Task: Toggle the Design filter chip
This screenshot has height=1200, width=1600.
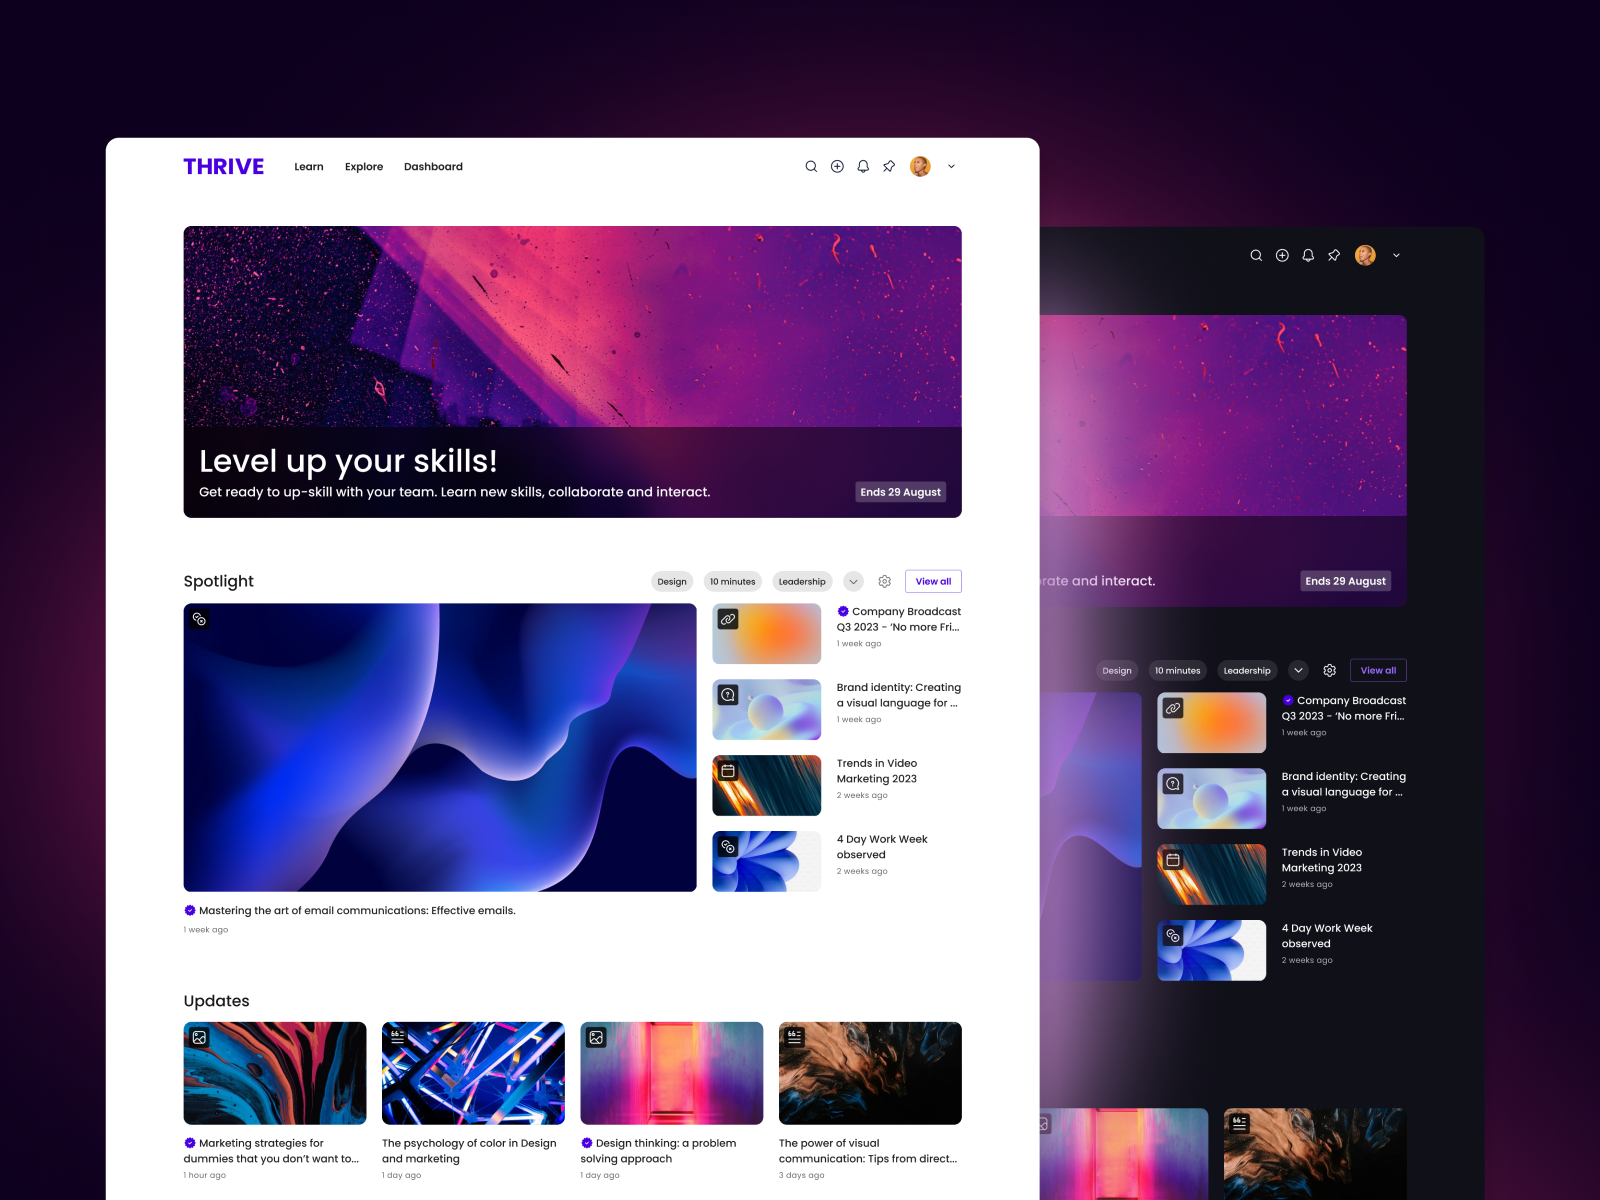Action: (x=671, y=581)
